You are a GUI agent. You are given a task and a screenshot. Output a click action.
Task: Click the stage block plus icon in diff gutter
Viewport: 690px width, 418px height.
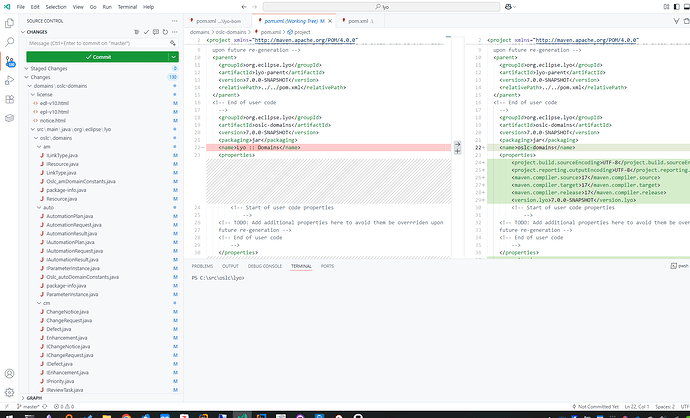tap(458, 151)
